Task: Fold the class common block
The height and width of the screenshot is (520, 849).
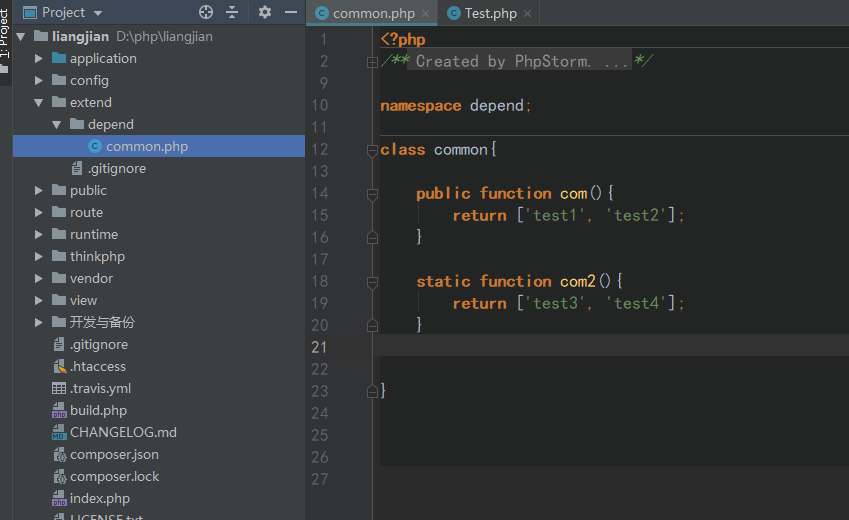Action: tap(372, 150)
